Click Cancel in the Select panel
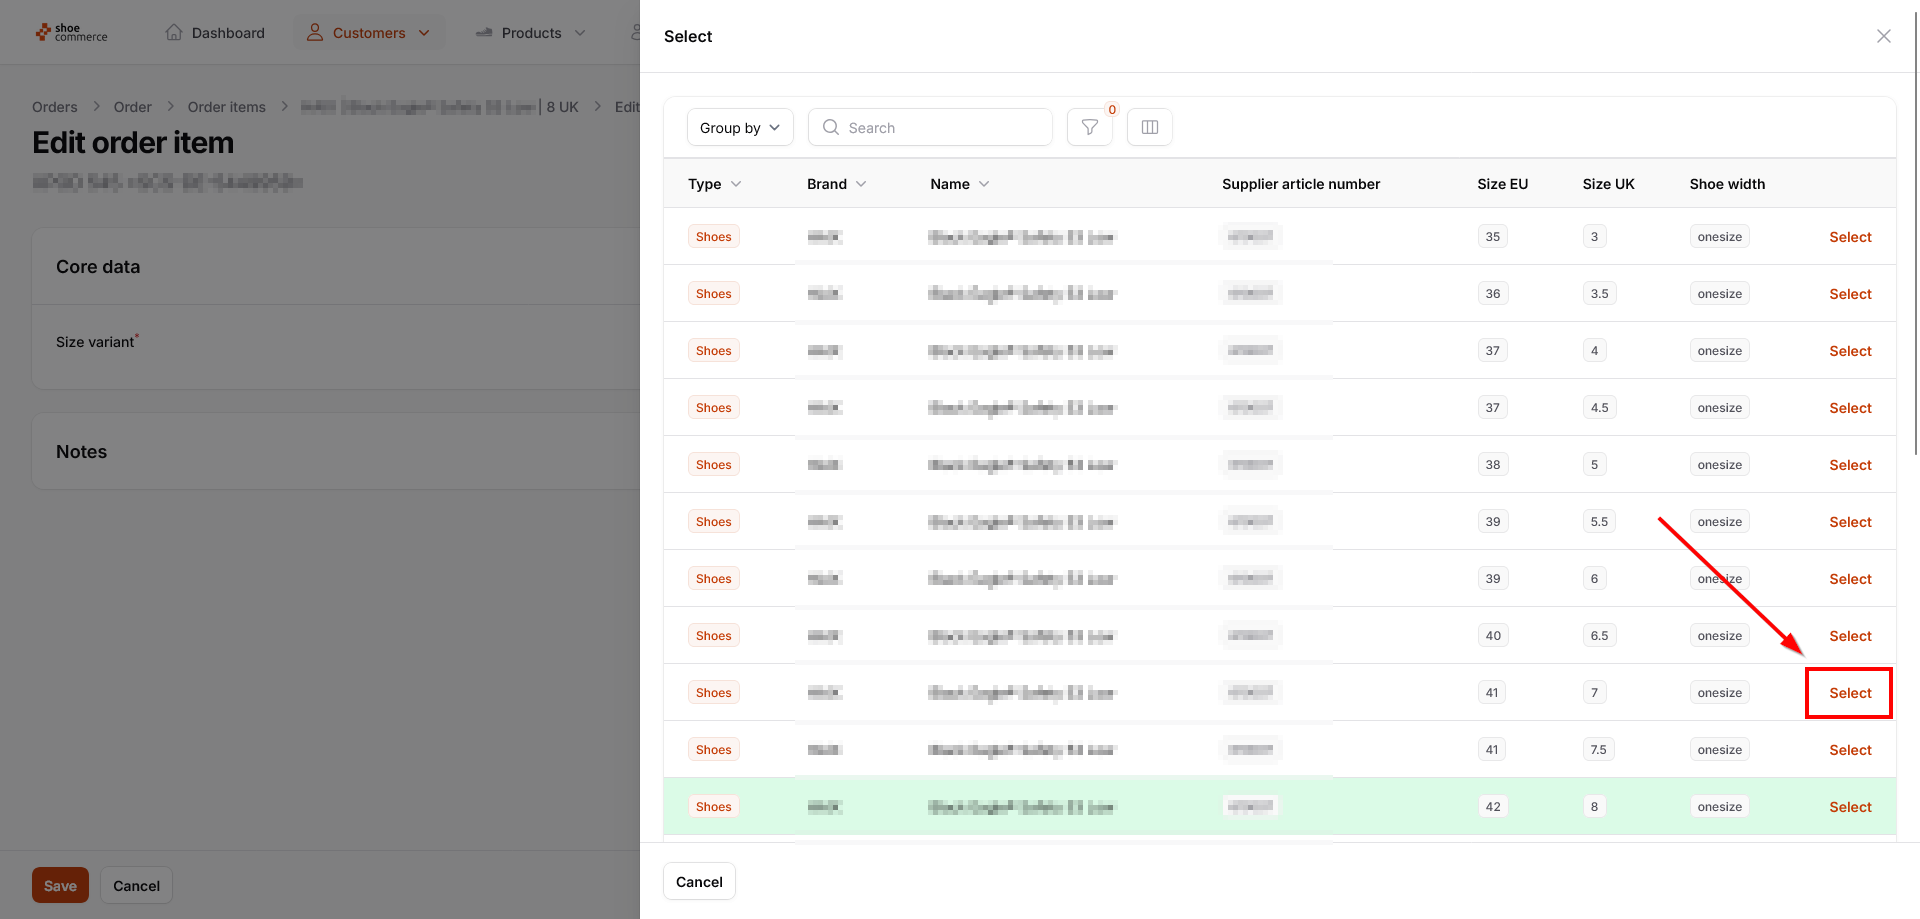 point(699,881)
